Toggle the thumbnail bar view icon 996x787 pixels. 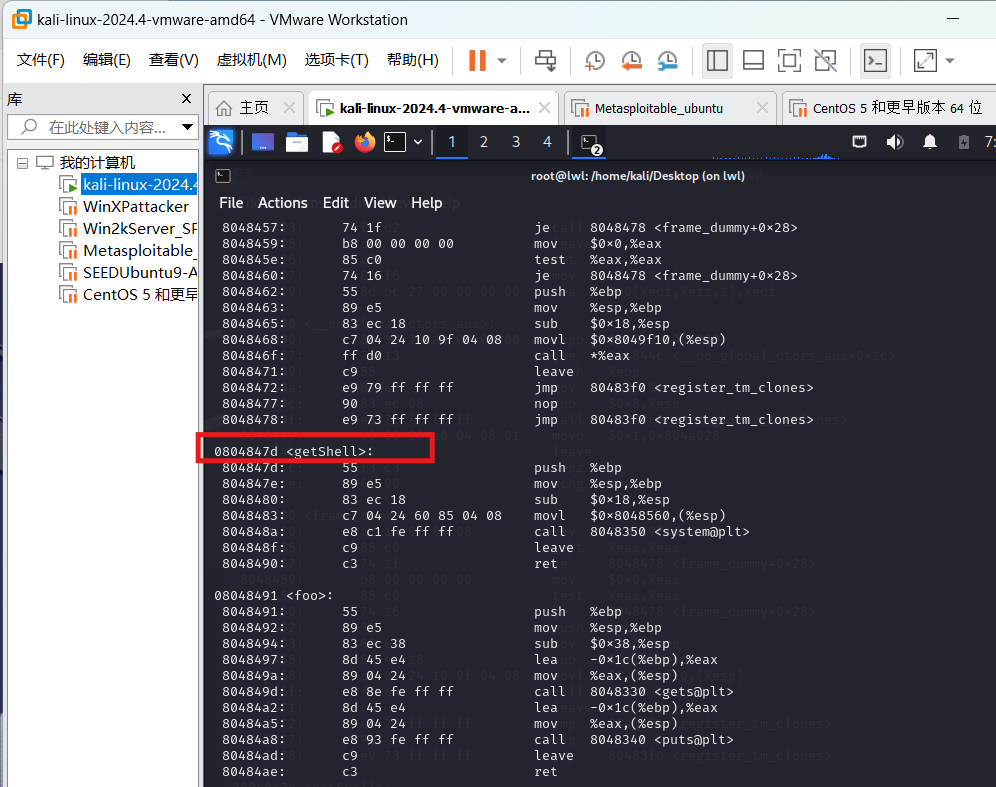(x=753, y=60)
